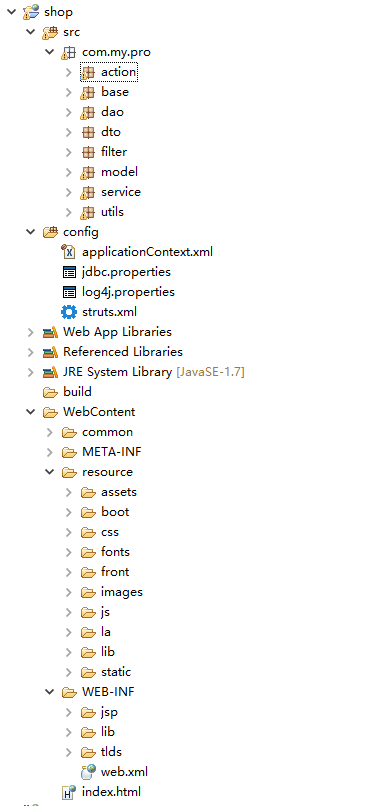Collapse the WEB-INF folder
Viewport: 374px width, 806px height.
[50, 692]
